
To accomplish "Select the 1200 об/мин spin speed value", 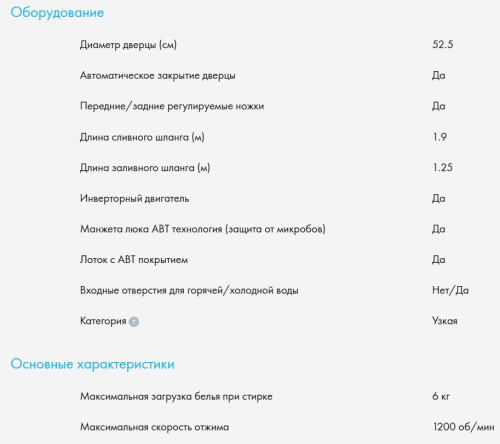I will (x=464, y=427).
